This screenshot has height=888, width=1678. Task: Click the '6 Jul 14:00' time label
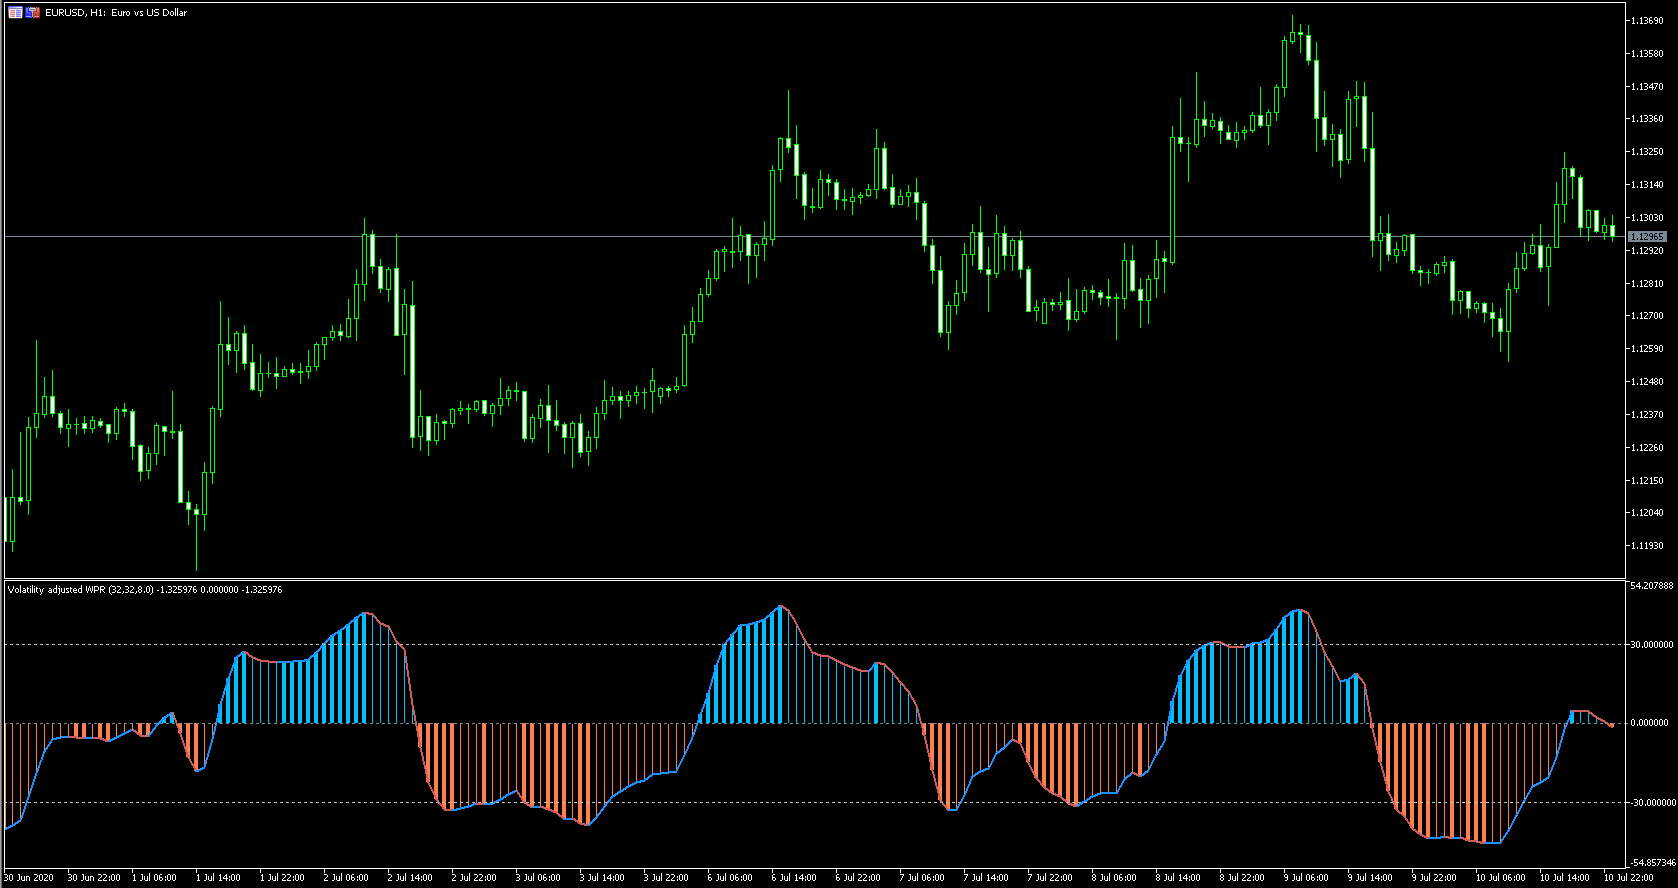coord(794,878)
